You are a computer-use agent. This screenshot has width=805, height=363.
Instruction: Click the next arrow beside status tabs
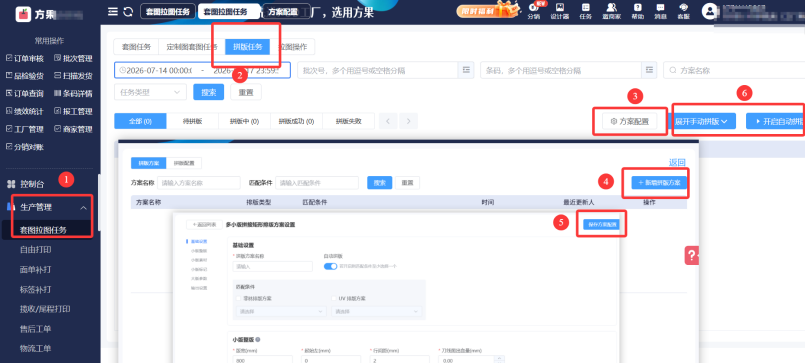pos(409,121)
